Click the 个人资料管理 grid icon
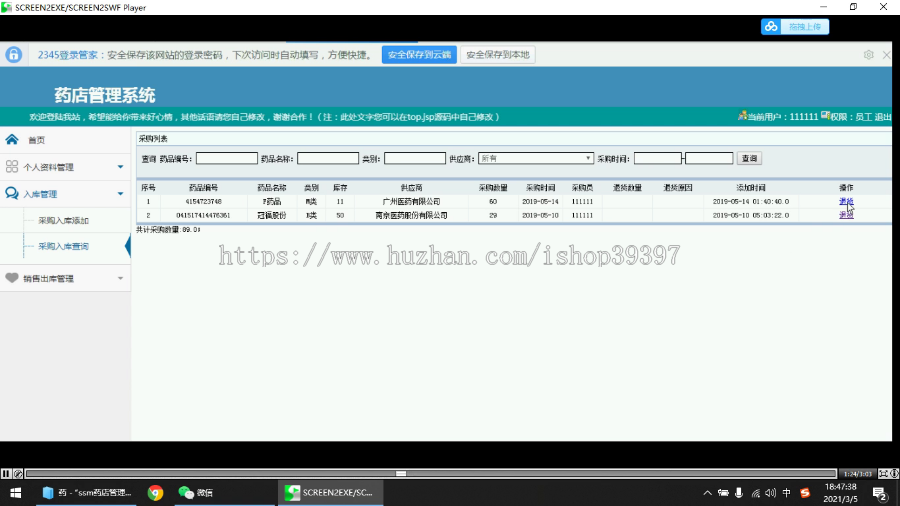 pos(11,166)
